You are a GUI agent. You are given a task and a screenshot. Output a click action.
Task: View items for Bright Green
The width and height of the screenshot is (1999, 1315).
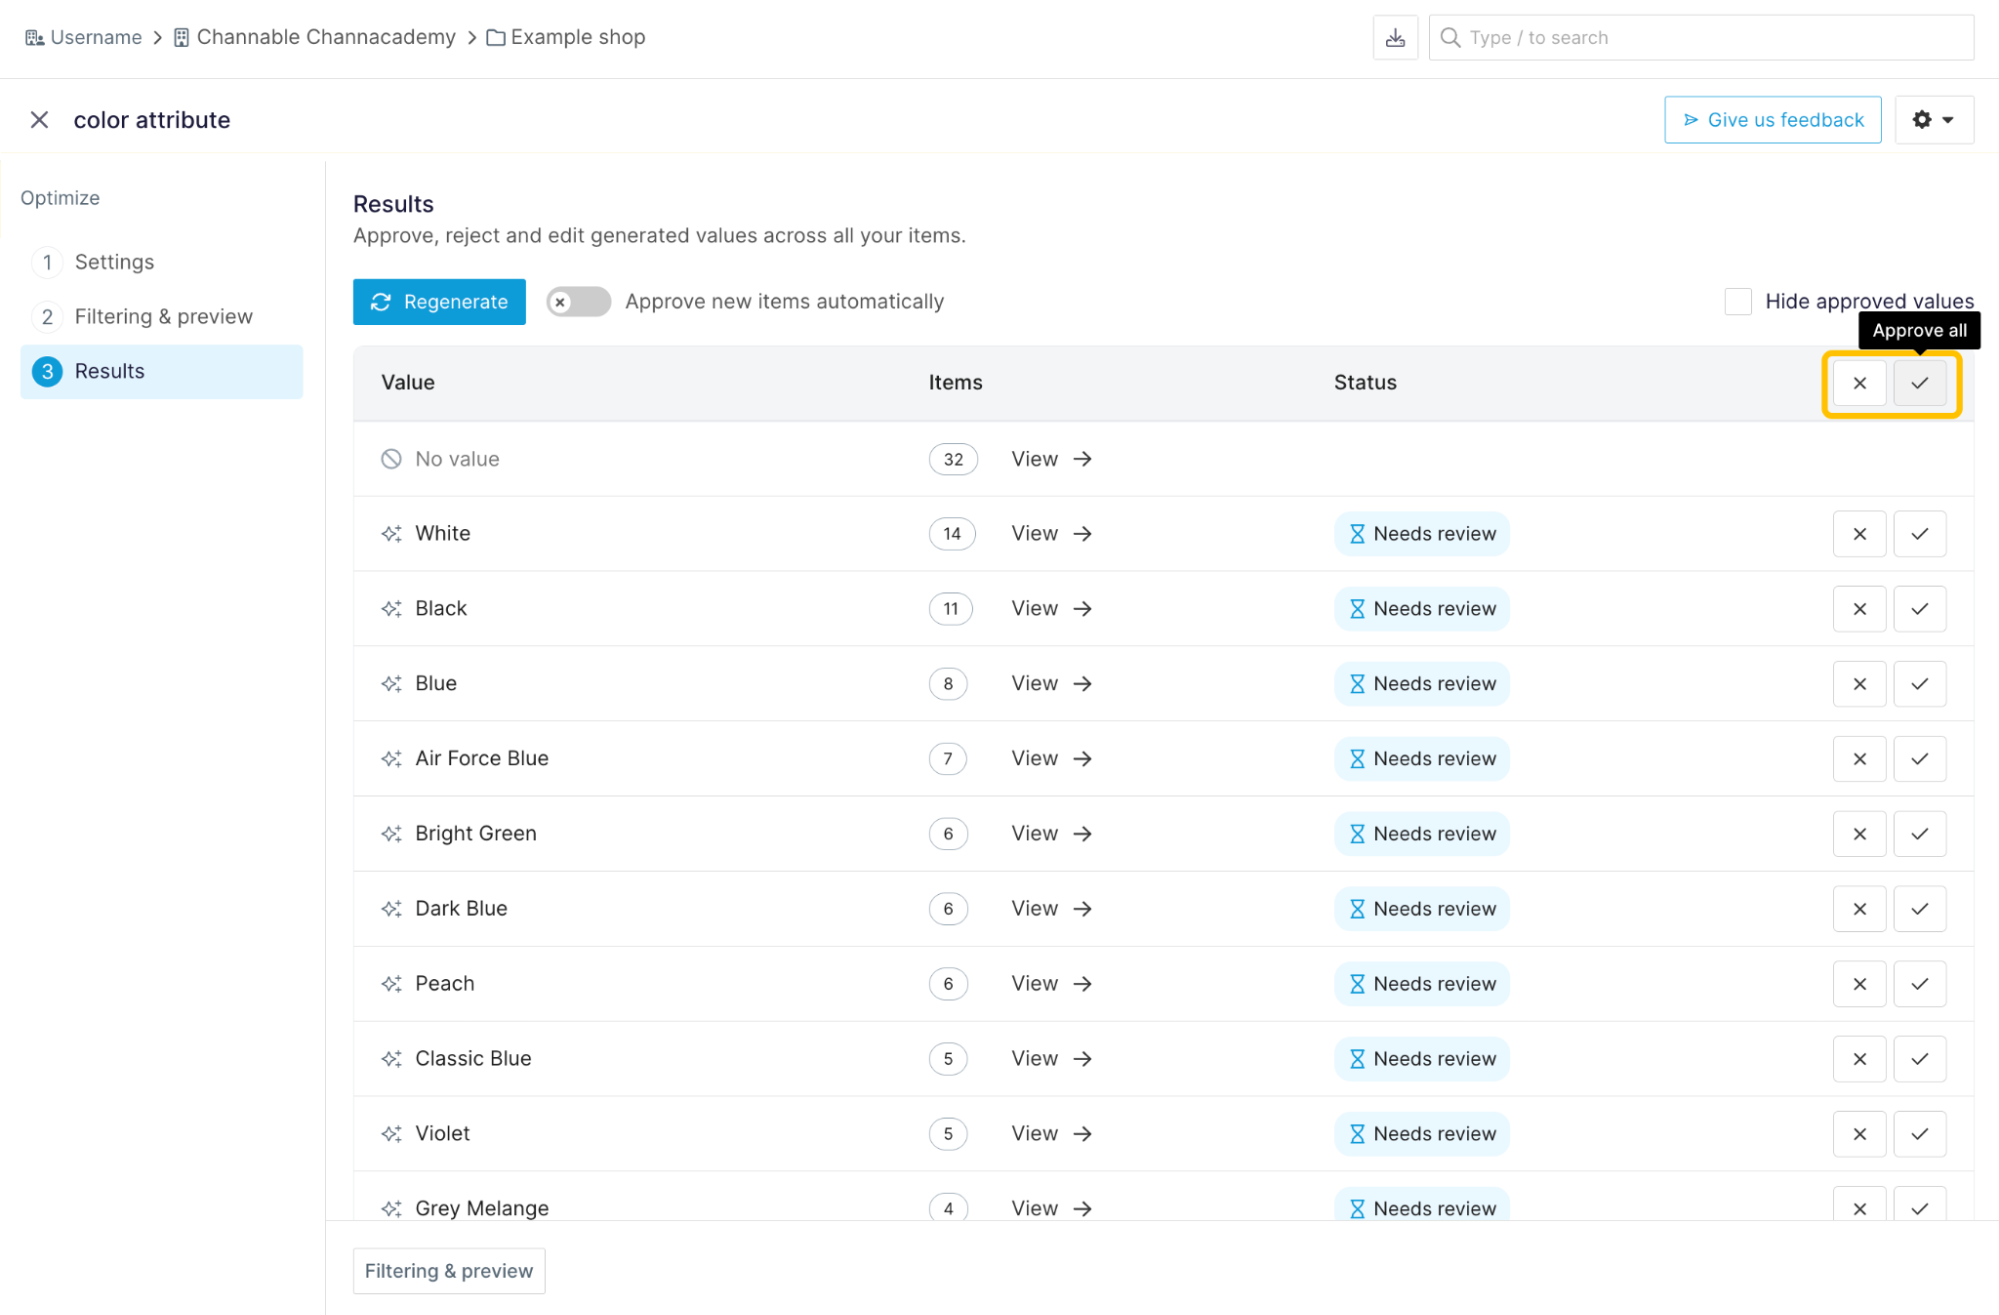coord(1050,834)
